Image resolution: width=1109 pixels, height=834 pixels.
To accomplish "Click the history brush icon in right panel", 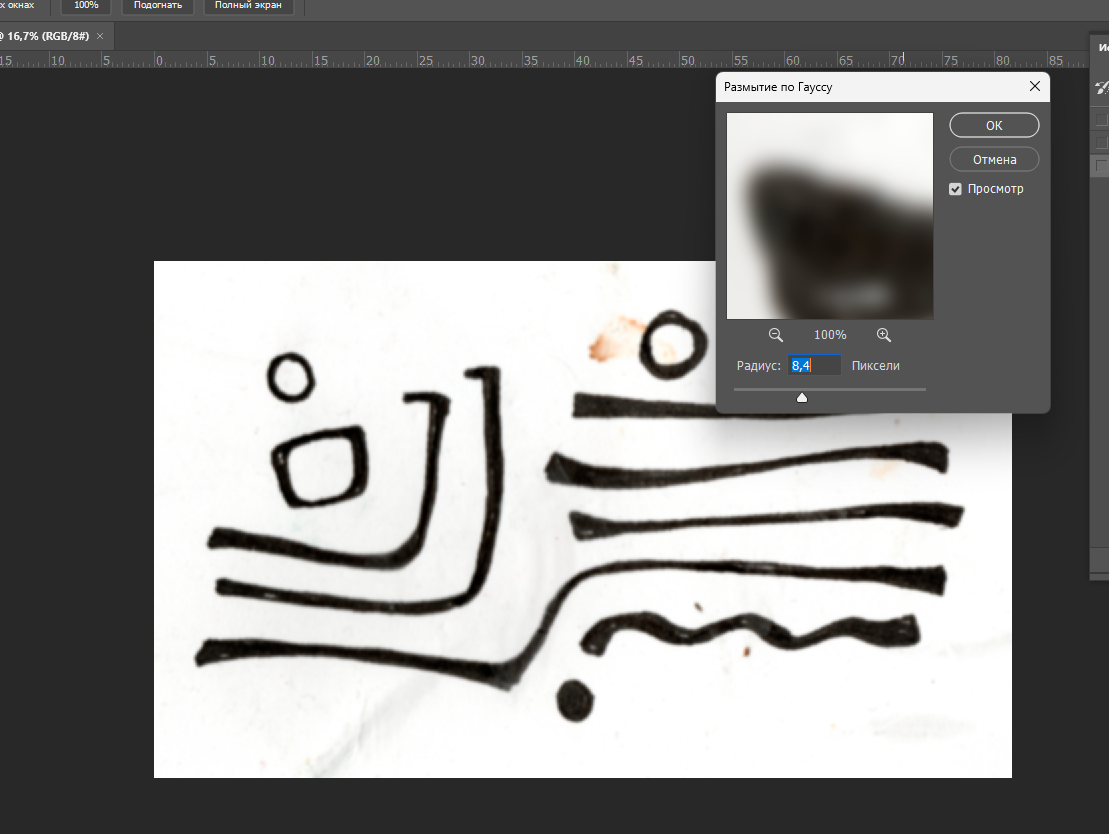I will (x=1102, y=87).
